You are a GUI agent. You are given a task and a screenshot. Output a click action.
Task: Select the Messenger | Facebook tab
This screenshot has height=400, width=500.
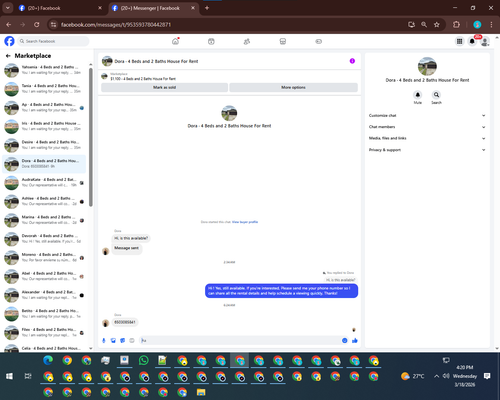click(153, 8)
